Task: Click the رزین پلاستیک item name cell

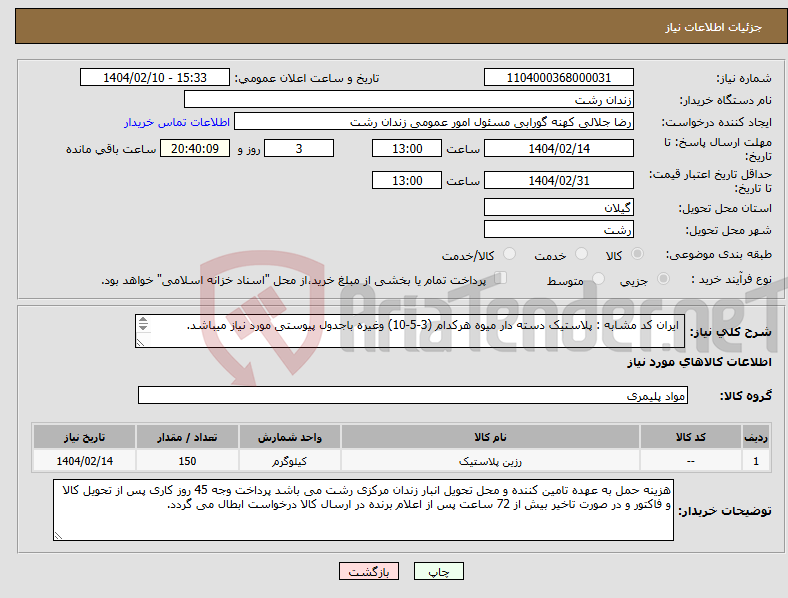Action: point(490,461)
